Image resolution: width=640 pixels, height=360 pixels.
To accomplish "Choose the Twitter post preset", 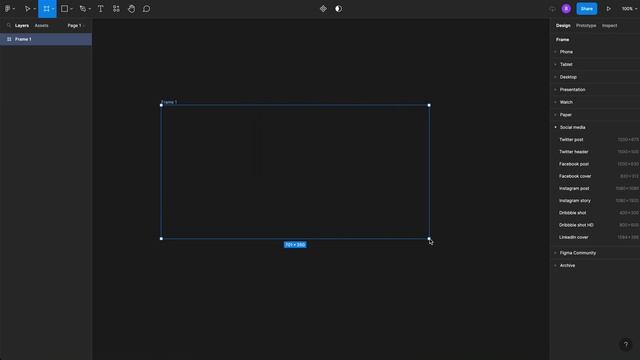I will pos(595,140).
